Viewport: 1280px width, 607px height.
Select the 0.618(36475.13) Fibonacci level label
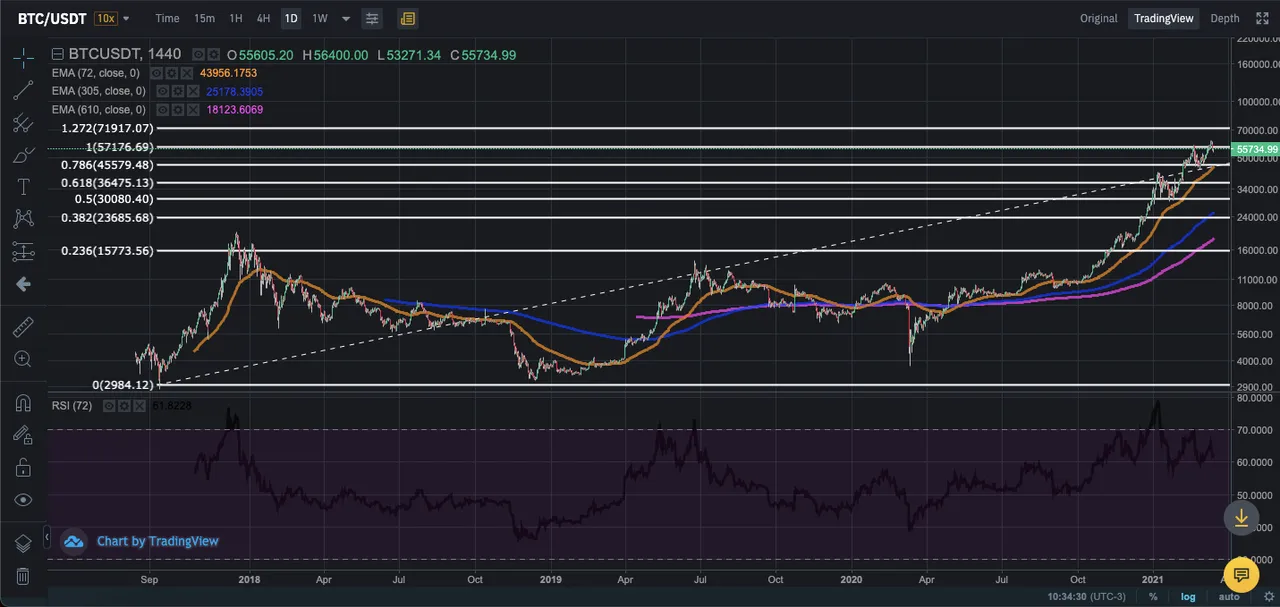(107, 183)
